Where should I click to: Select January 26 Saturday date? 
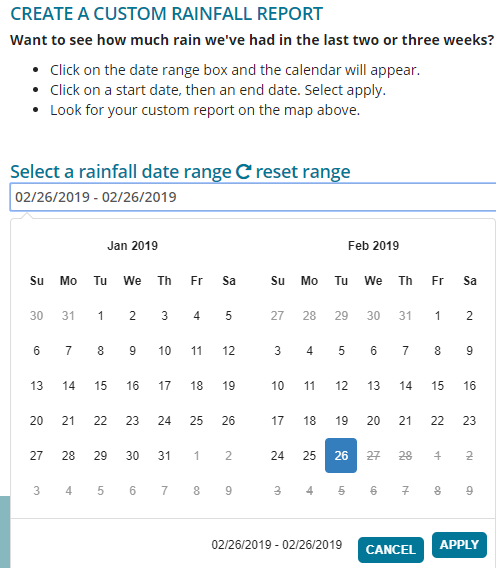229,421
